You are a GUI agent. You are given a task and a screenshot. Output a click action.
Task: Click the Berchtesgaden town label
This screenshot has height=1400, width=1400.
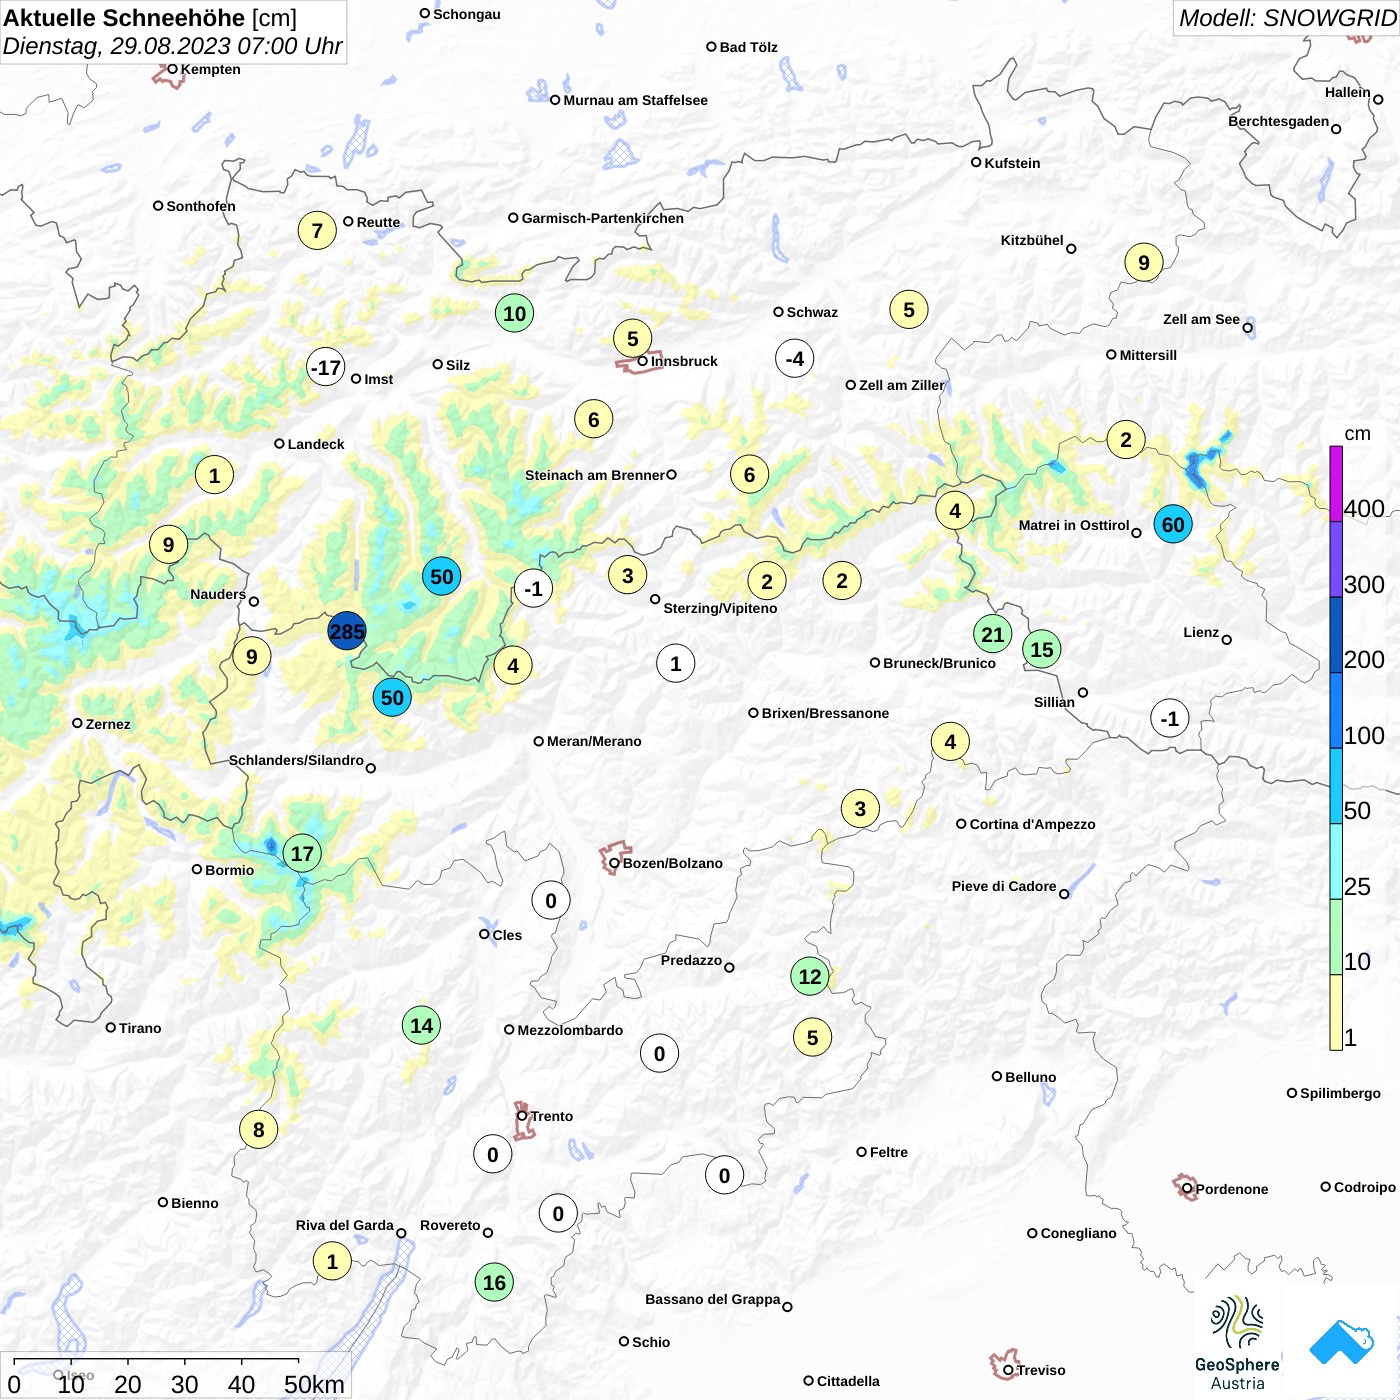coord(1279,121)
